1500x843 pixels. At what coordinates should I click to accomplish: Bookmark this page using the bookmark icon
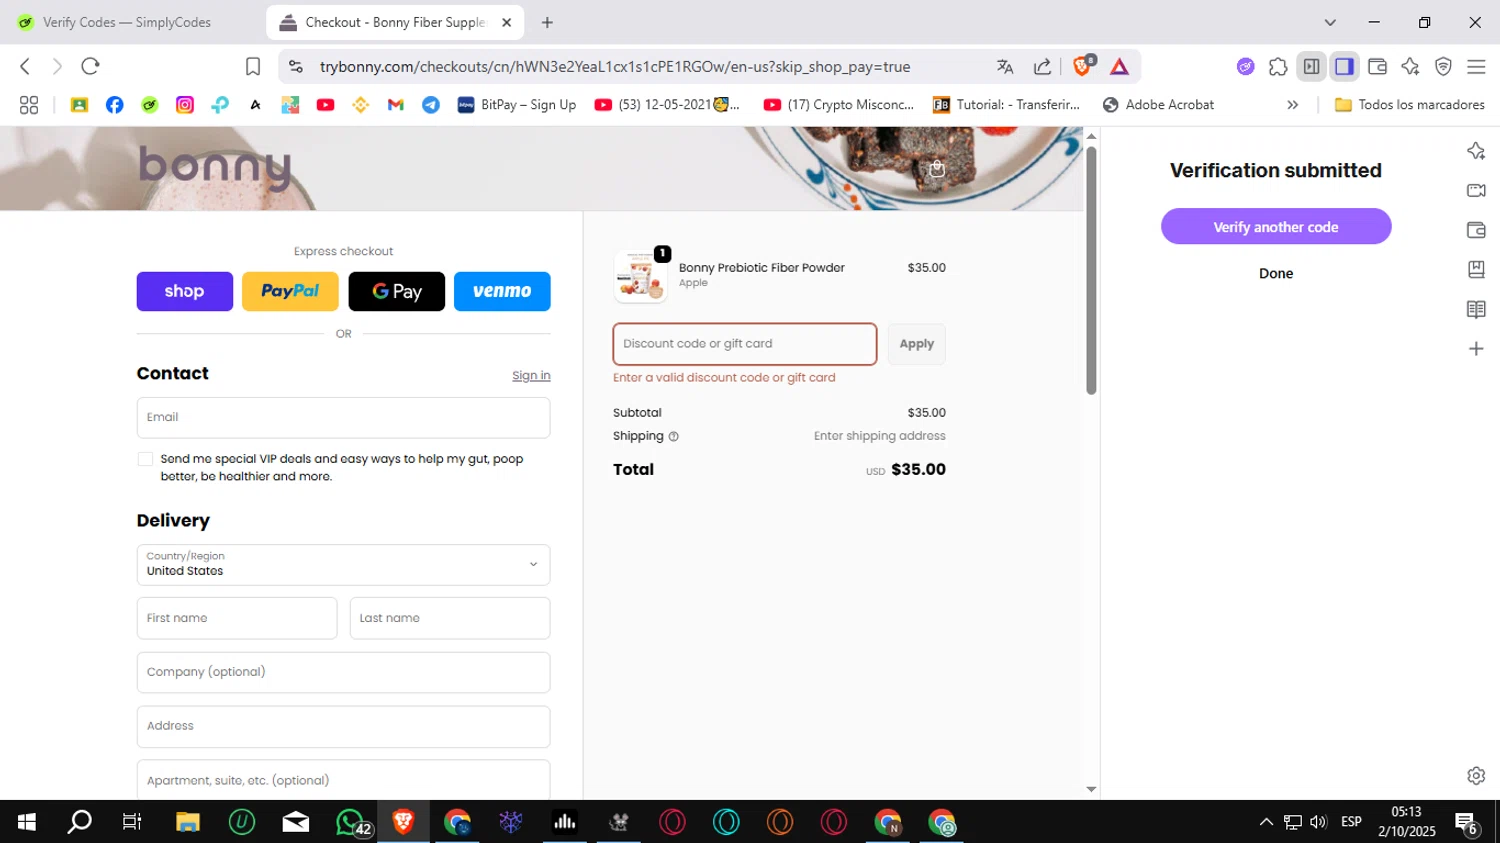253,66
